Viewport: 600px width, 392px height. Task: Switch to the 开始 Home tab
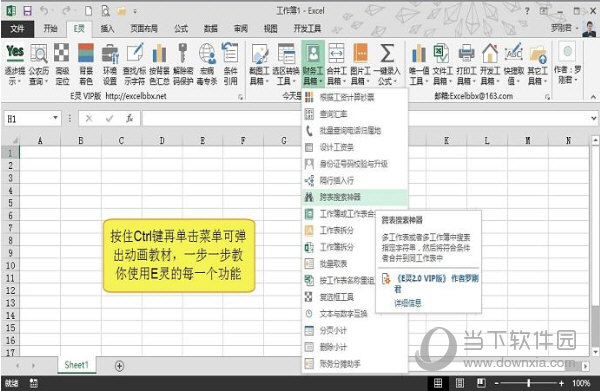pyautogui.click(x=51, y=29)
